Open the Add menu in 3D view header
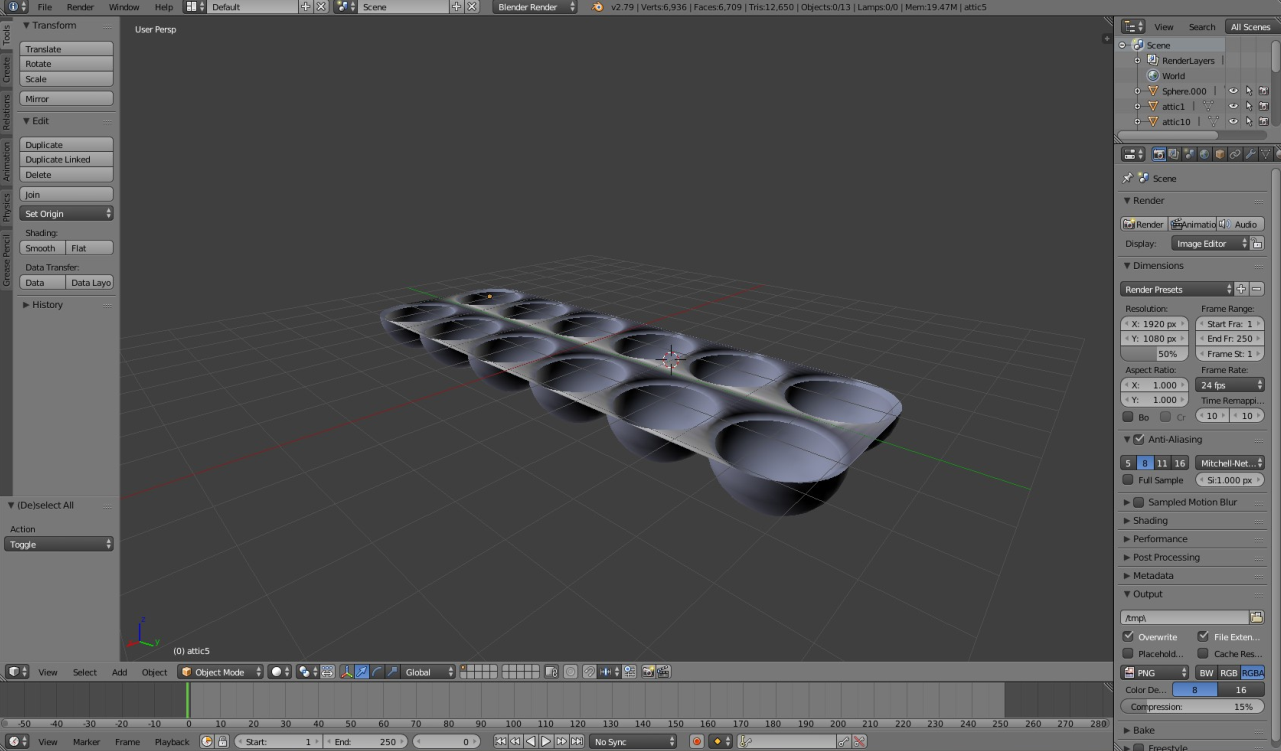1281x751 pixels. click(x=119, y=672)
